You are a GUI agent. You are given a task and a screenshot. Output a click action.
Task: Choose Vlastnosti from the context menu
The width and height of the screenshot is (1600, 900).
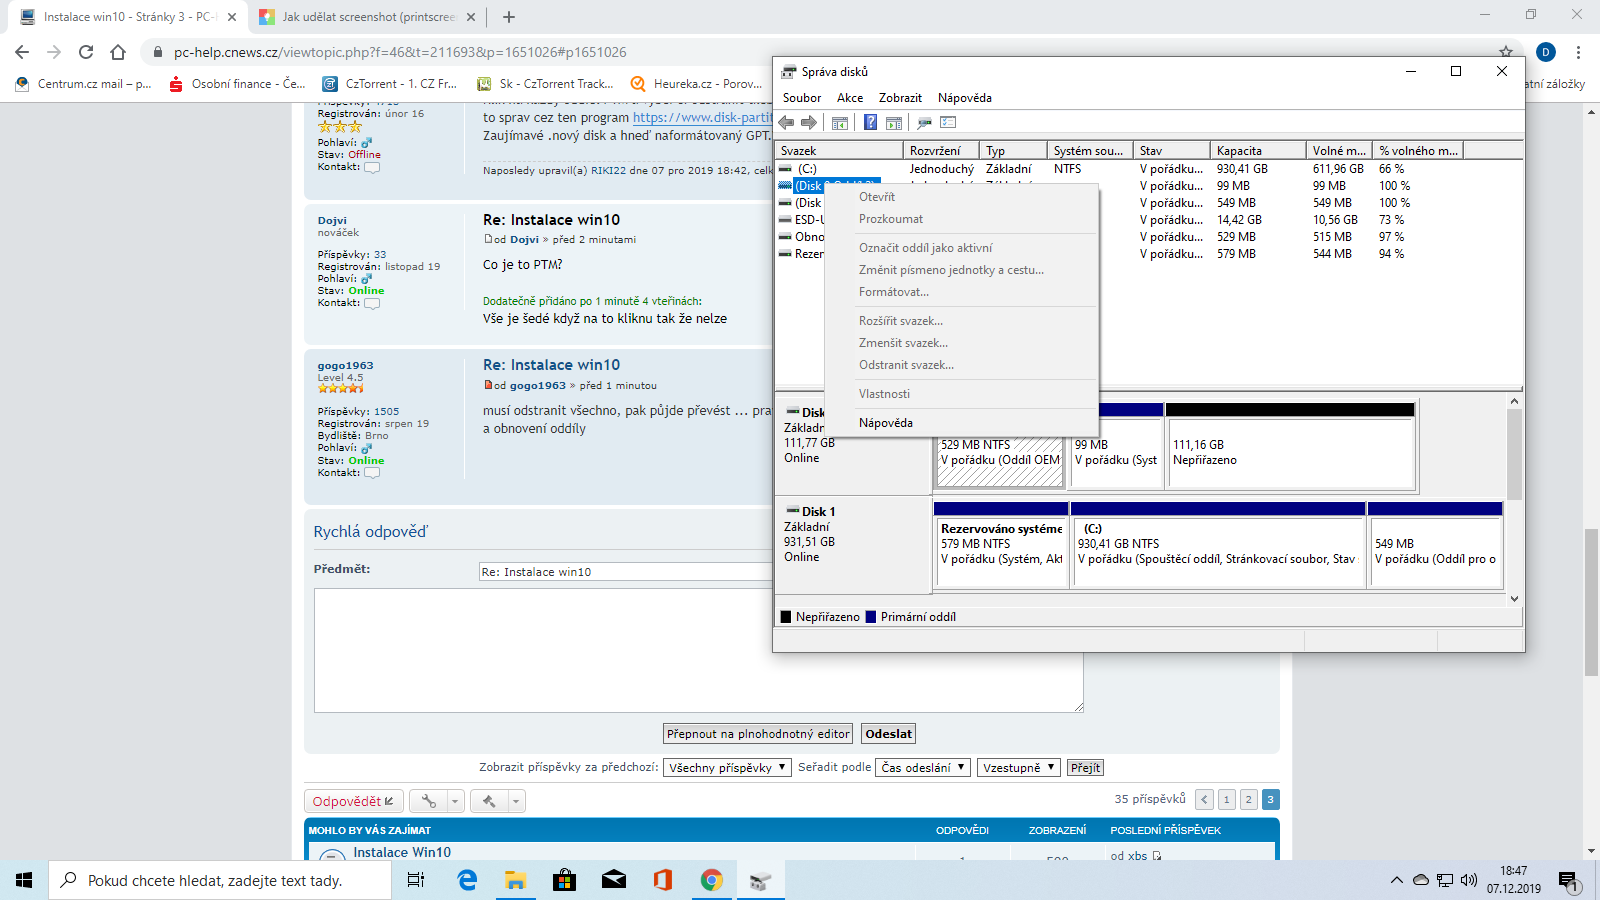click(x=884, y=394)
